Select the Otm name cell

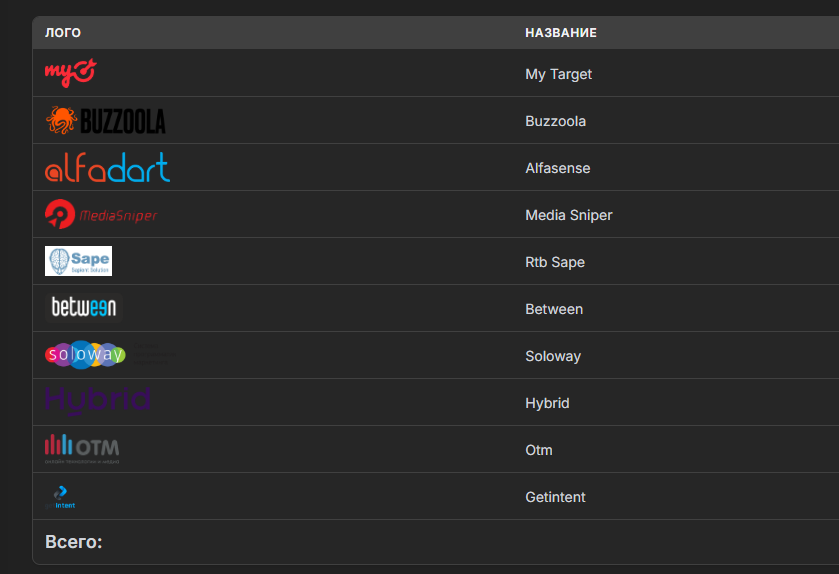pyautogui.click(x=539, y=450)
